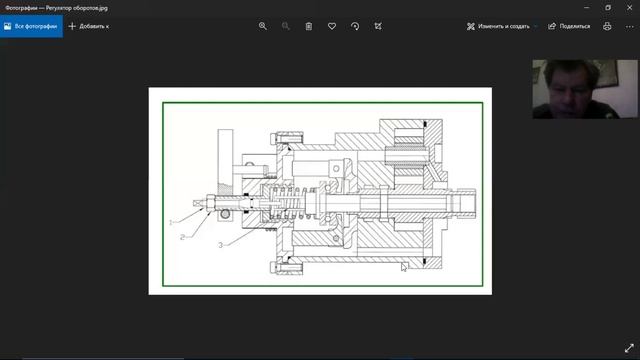
Task: Click Share (Поделиться) button
Action: 569,26
